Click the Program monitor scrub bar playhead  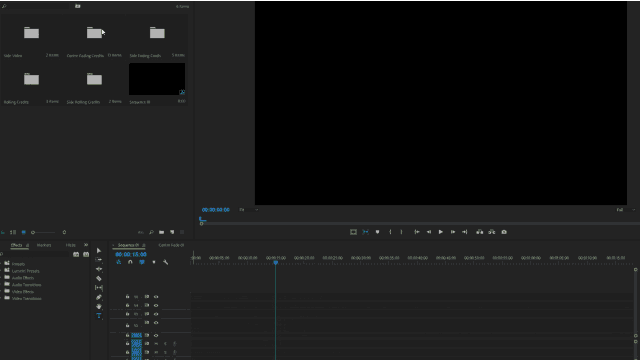pyautogui.click(x=202, y=220)
